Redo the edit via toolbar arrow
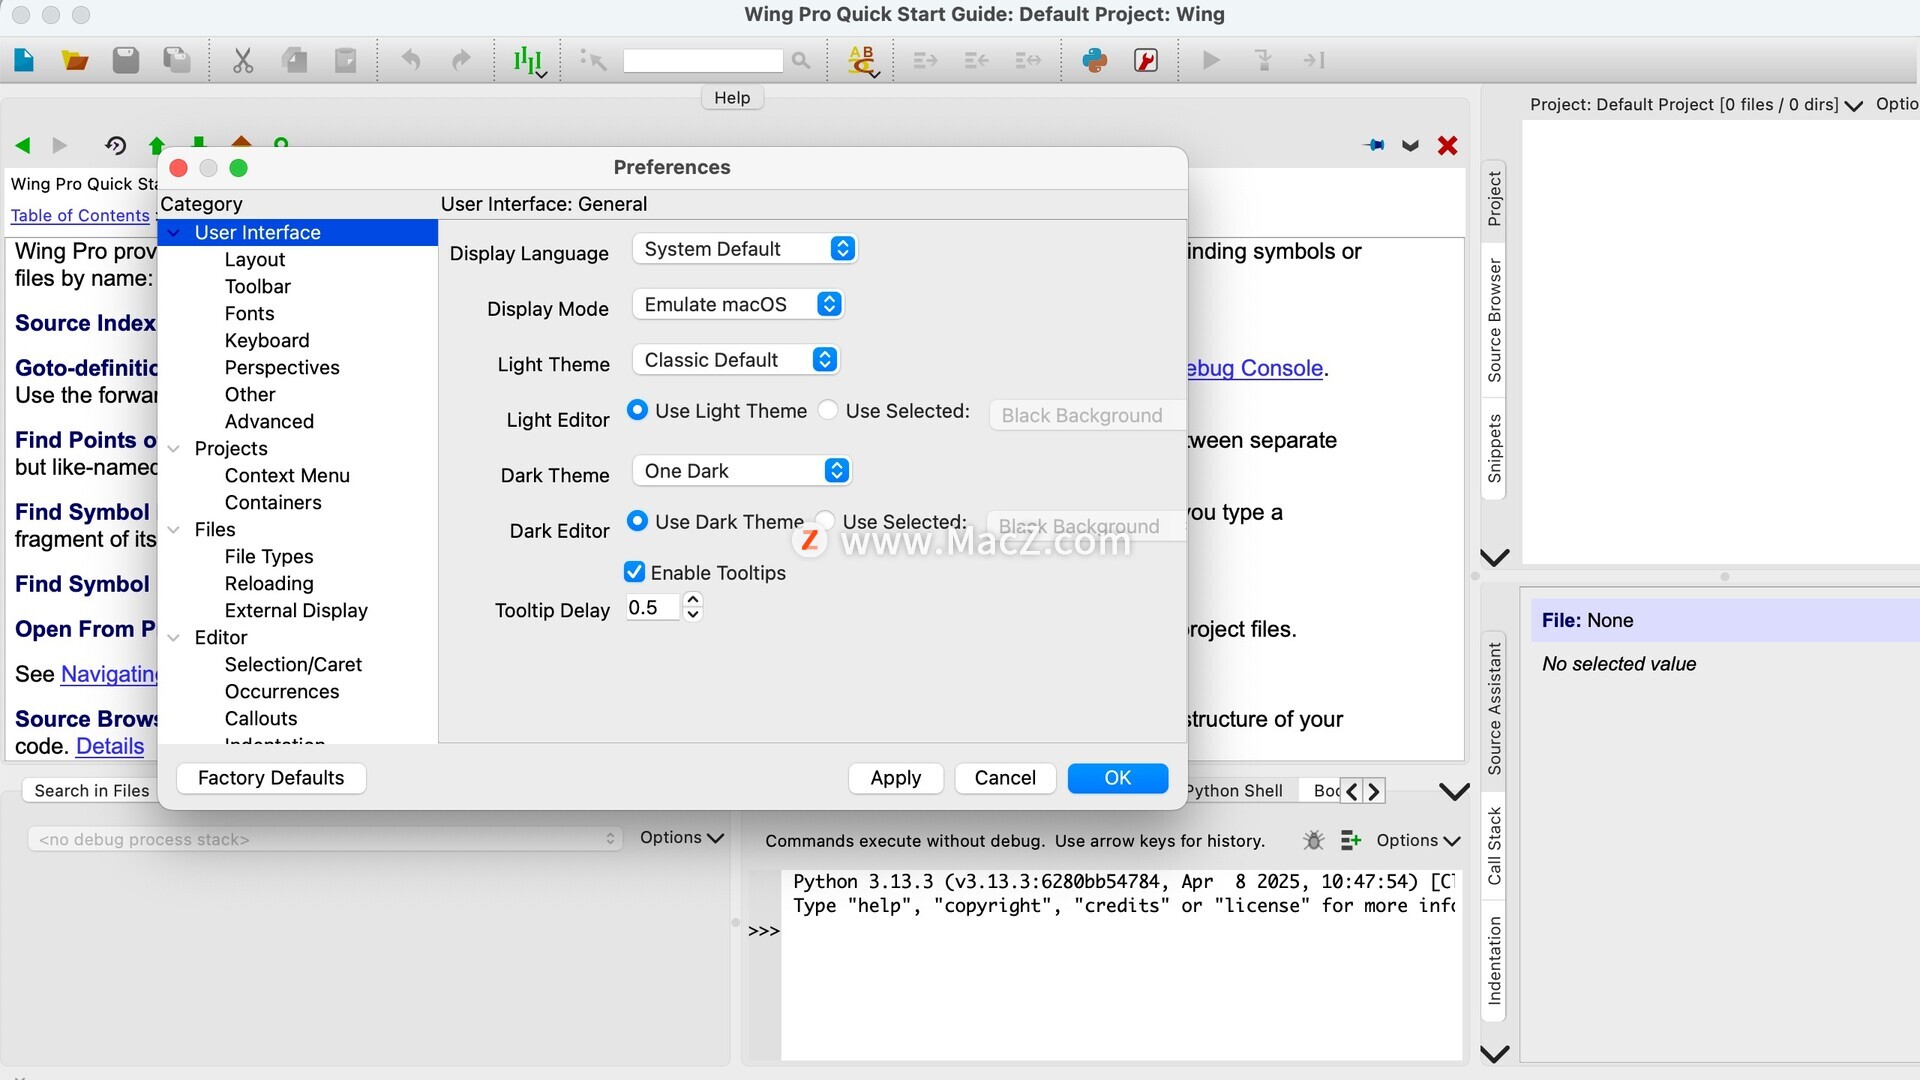Screen dimensions: 1920x1080 click(461, 60)
